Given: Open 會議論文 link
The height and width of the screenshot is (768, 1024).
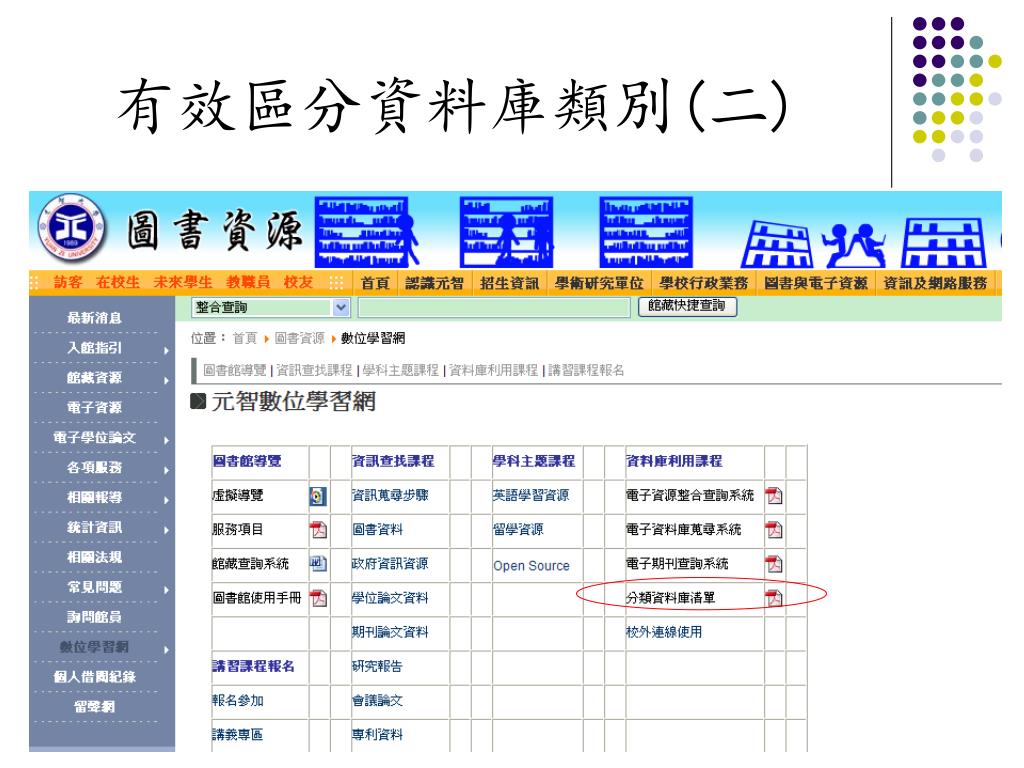Looking at the screenshot, I should [377, 701].
